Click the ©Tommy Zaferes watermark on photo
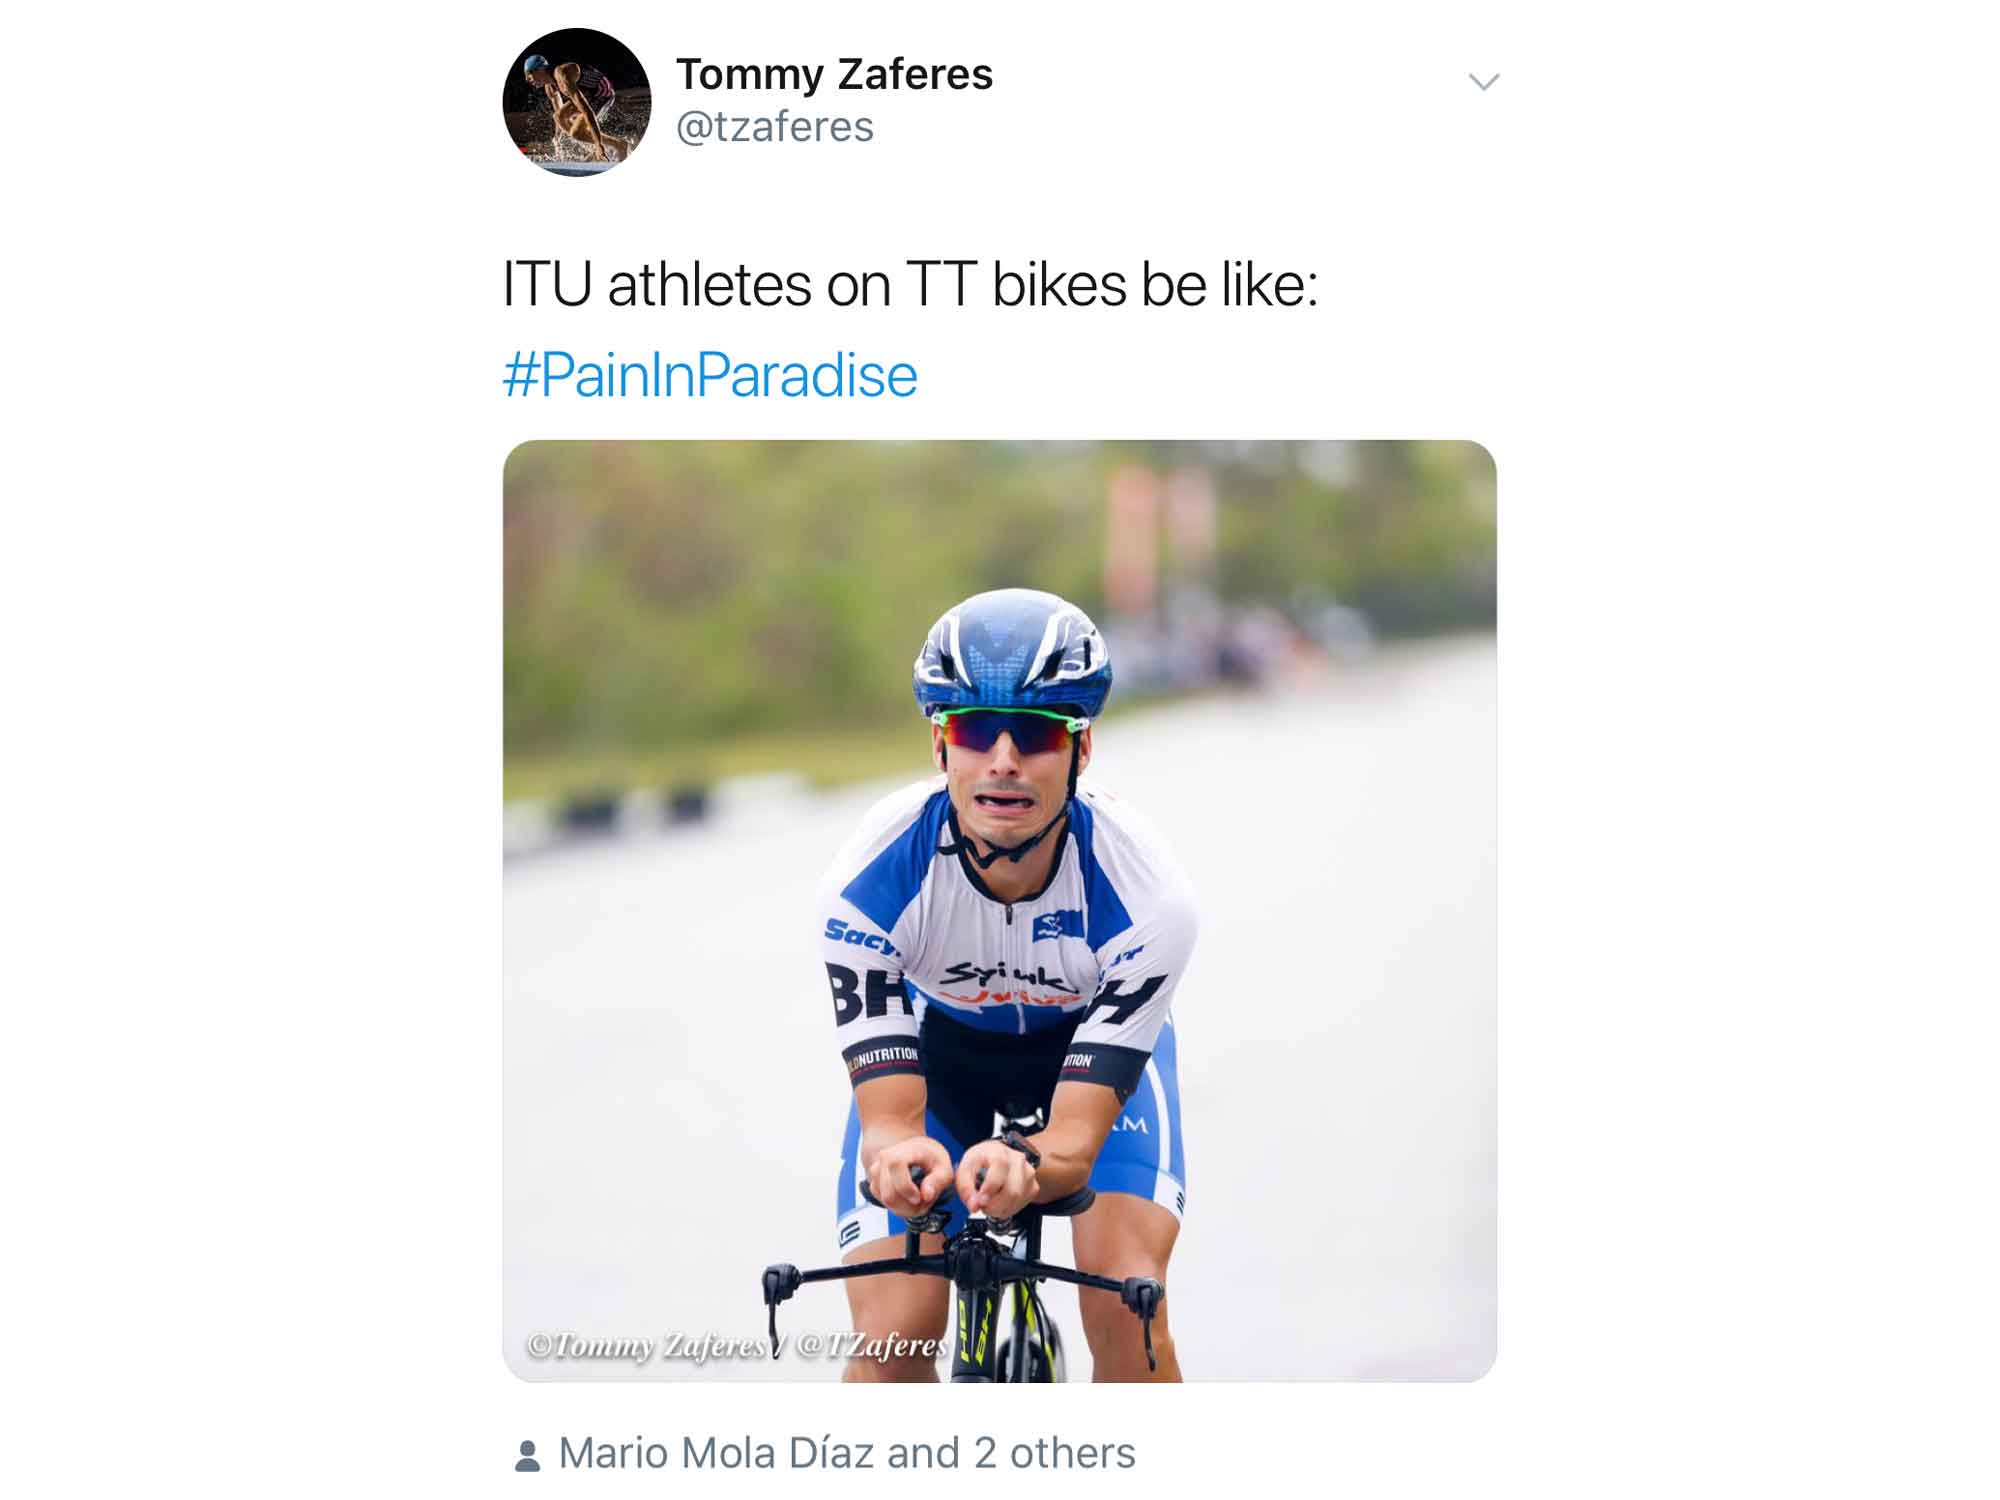This screenshot has width=2000, height=1500. [x=736, y=1345]
